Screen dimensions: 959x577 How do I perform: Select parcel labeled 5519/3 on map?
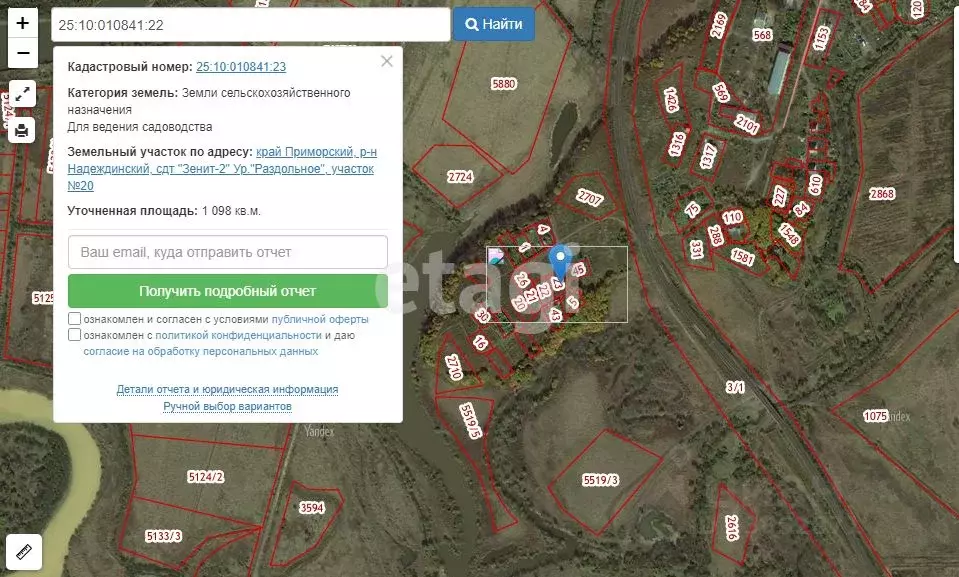601,480
